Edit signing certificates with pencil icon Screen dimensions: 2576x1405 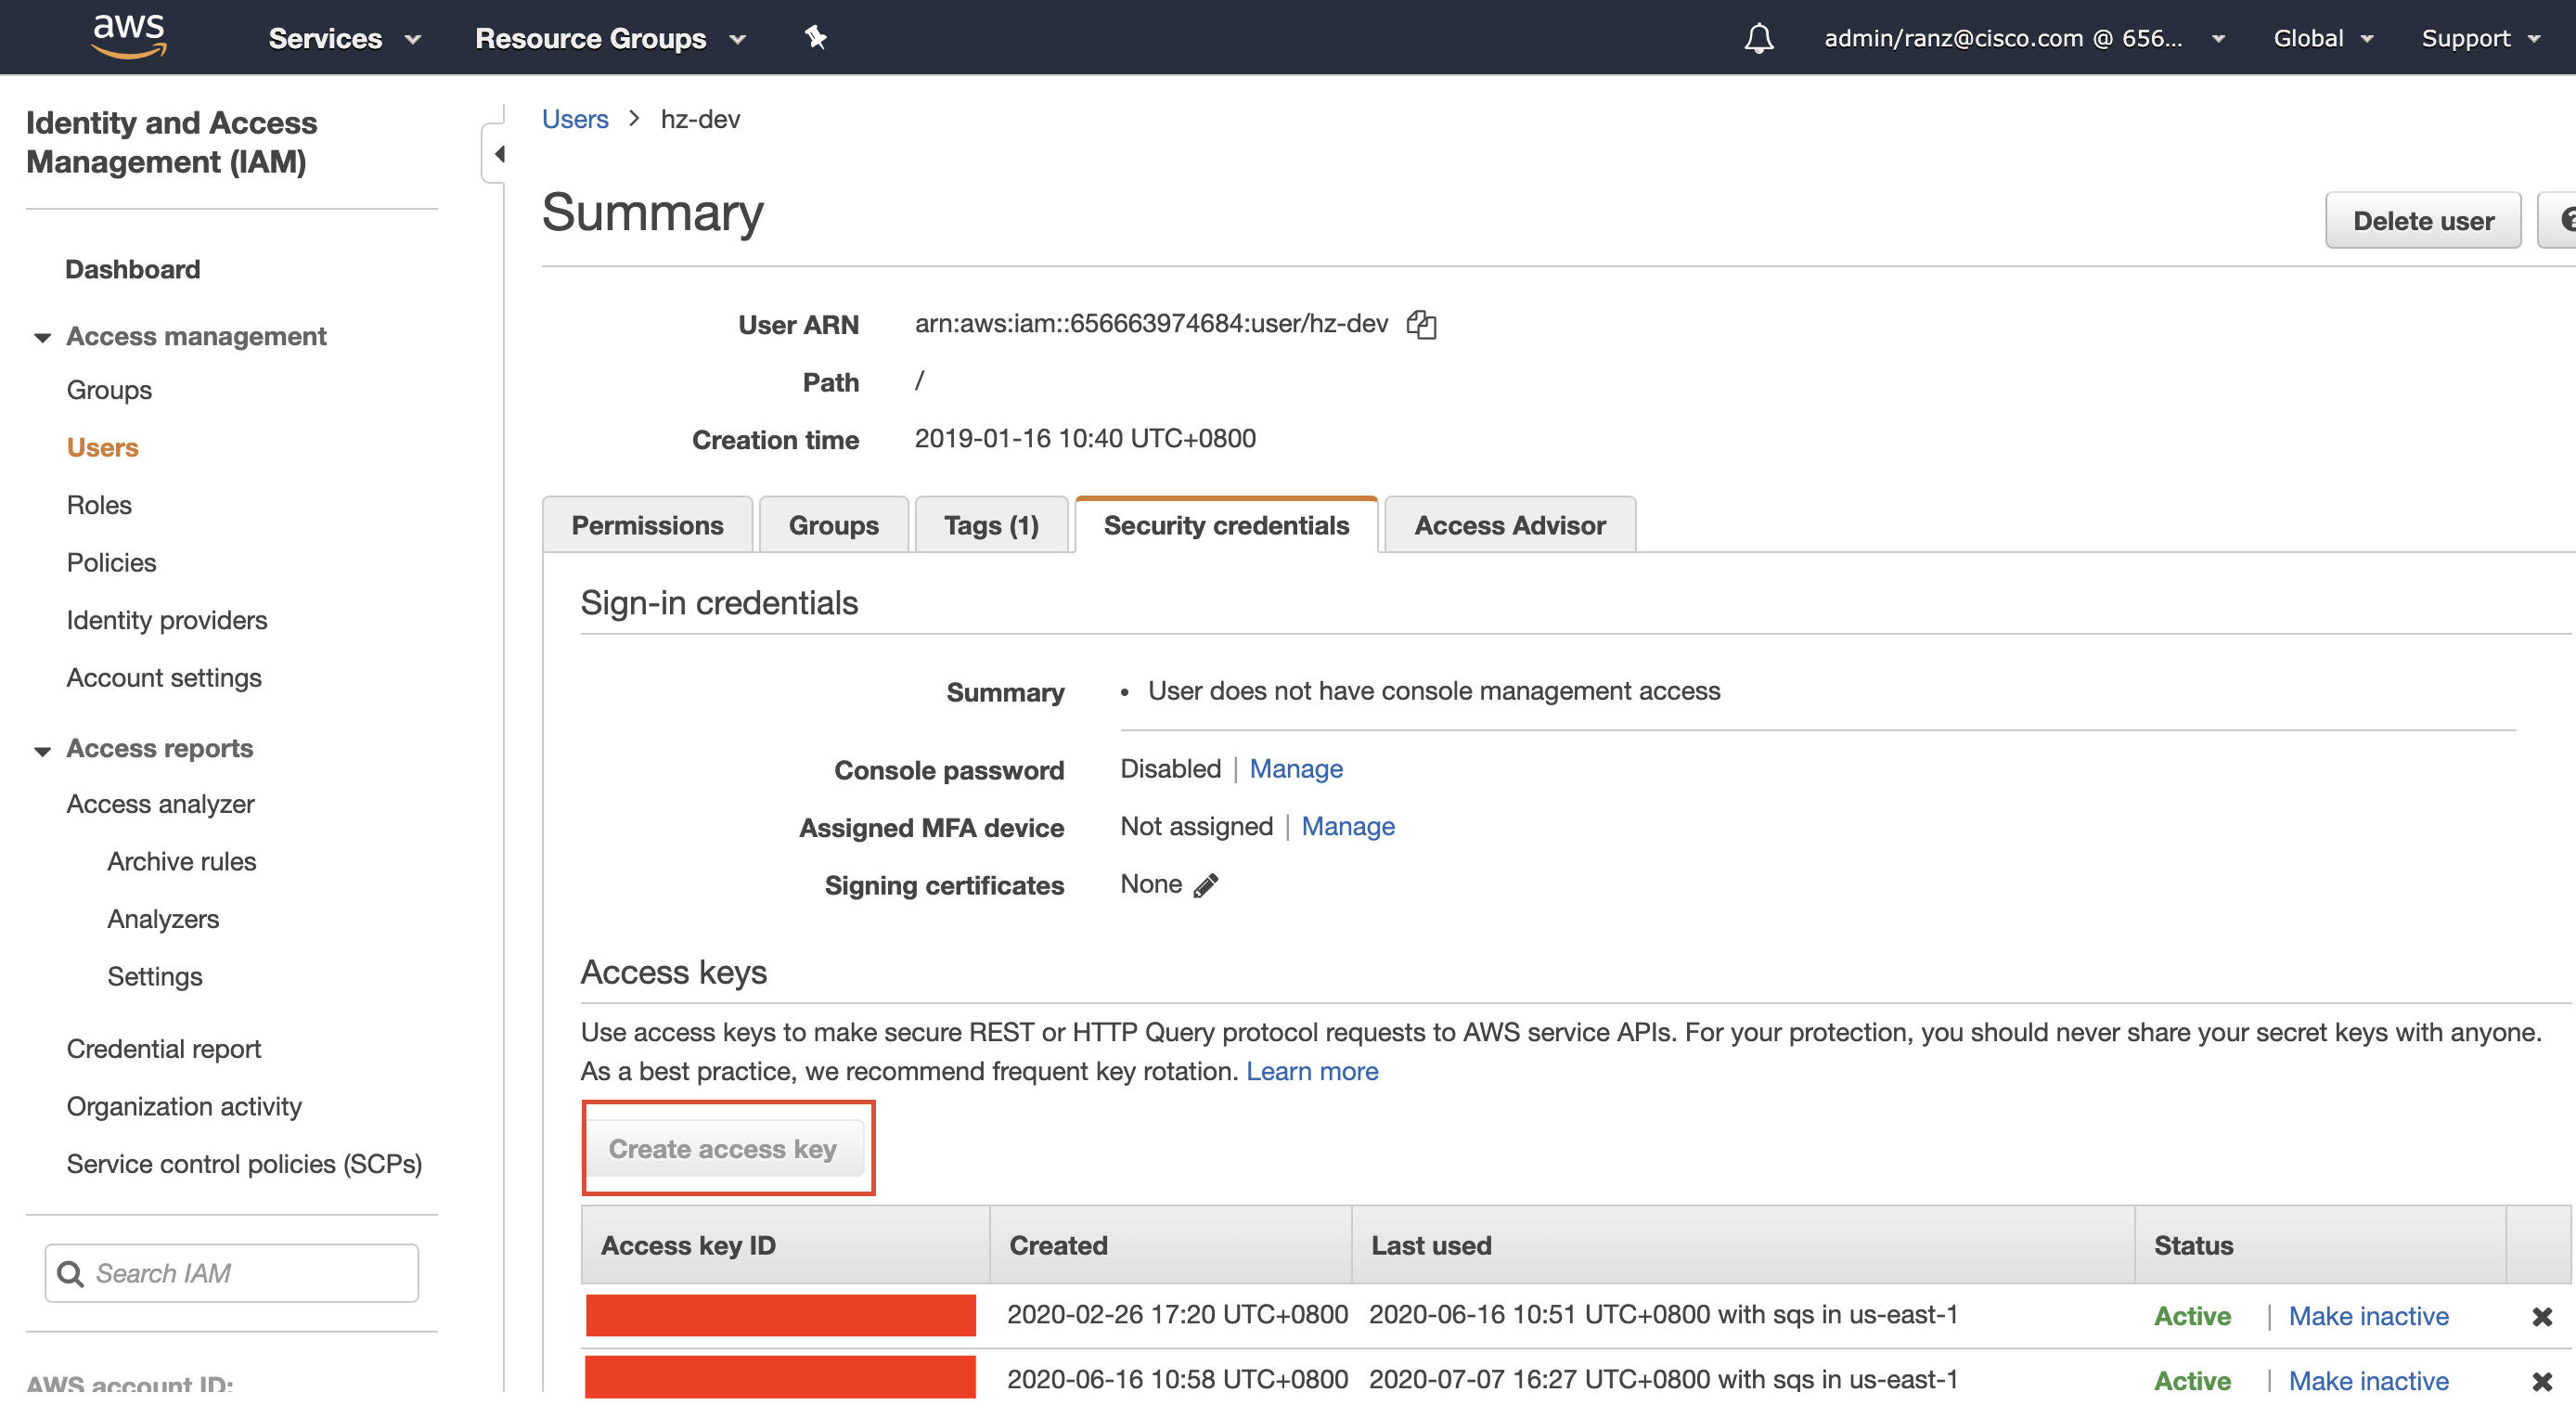click(1206, 885)
